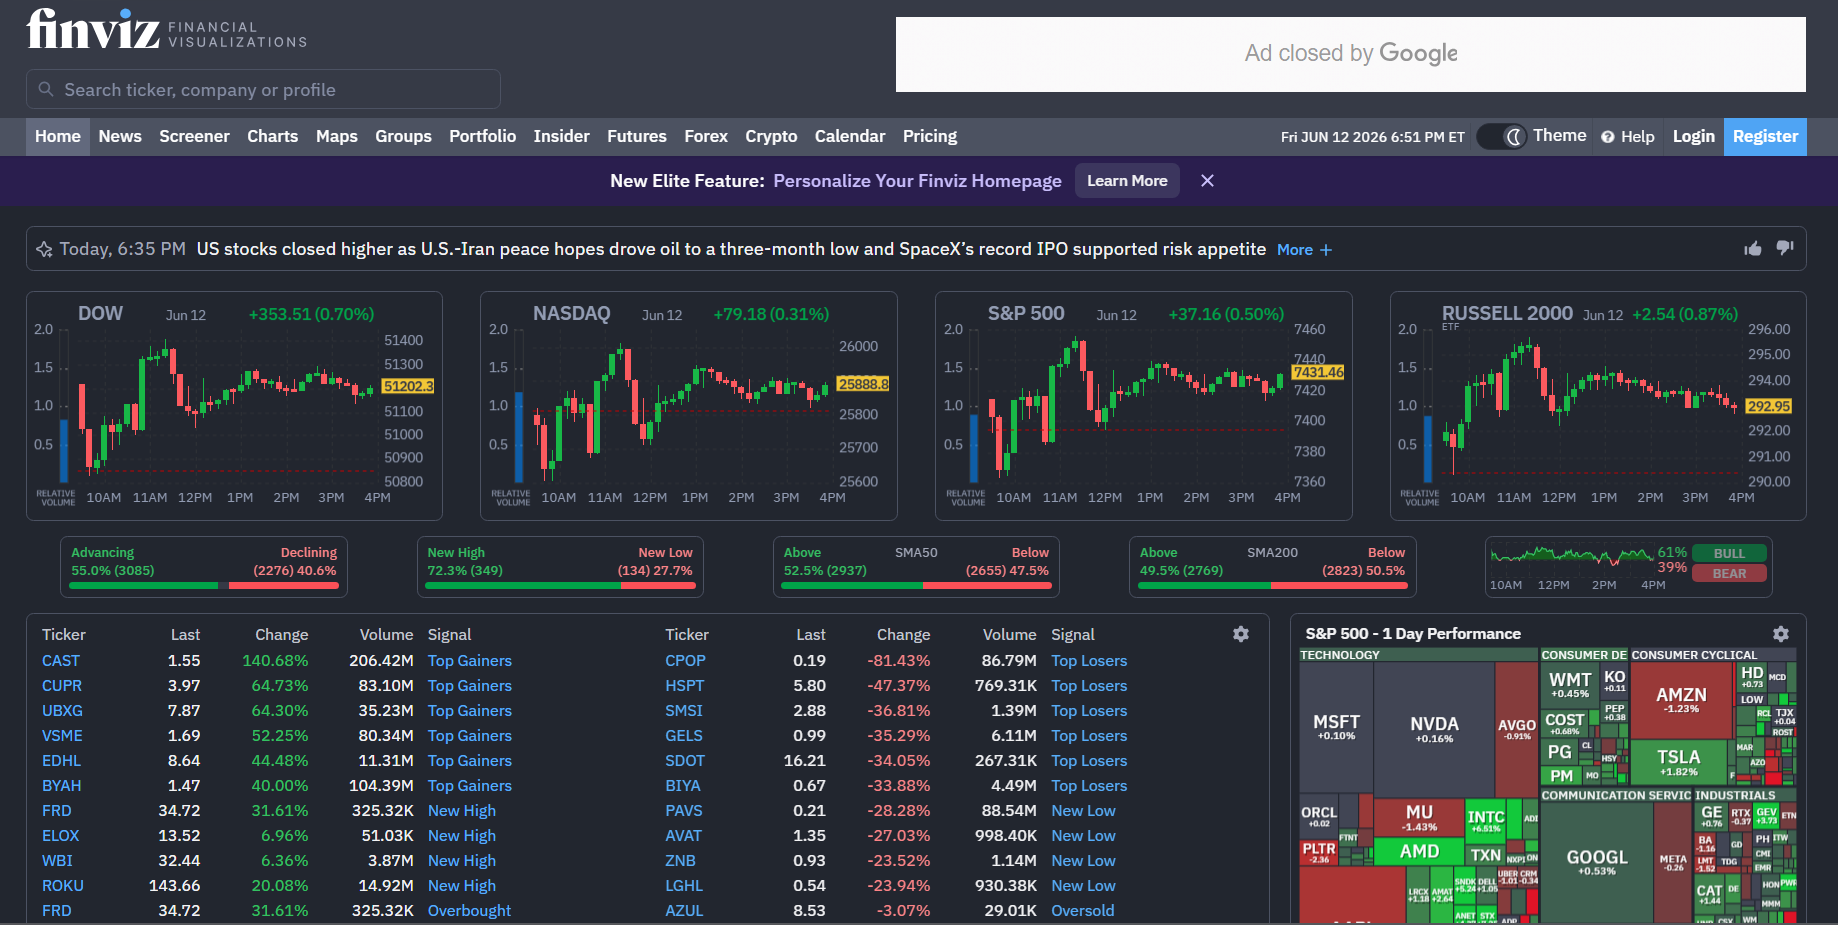The height and width of the screenshot is (925, 1838).
Task: Open the S&P 500 index chart
Action: [1144, 406]
